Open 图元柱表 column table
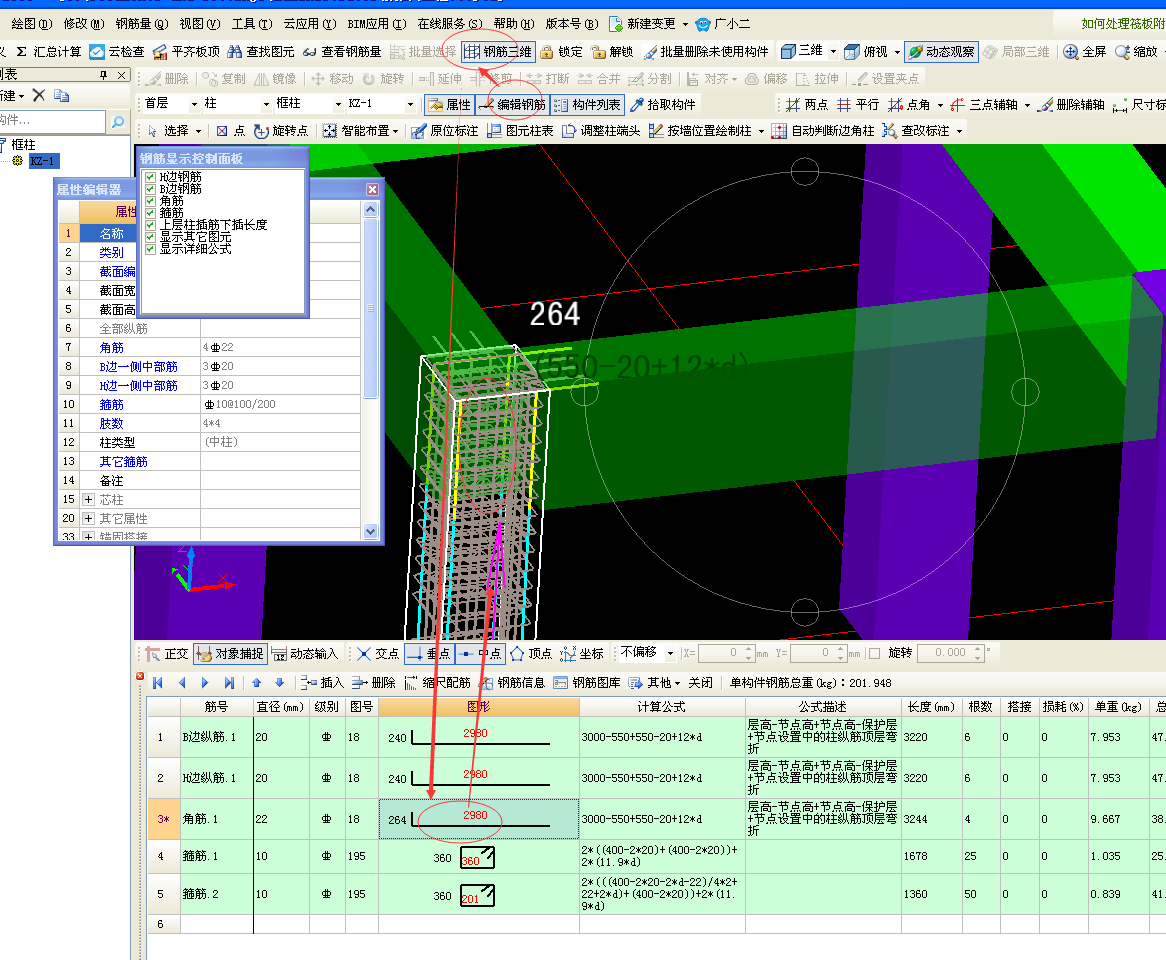Viewport: 1166px width, 960px height. 520,131
